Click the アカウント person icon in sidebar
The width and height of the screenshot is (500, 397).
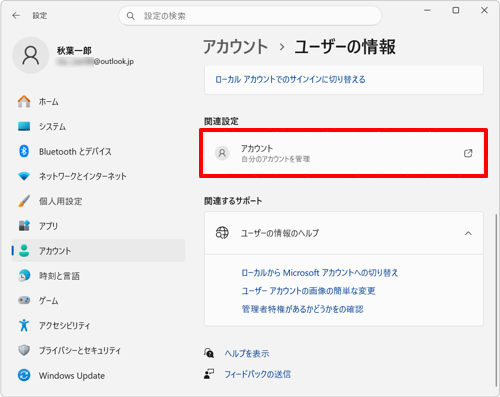tap(24, 251)
